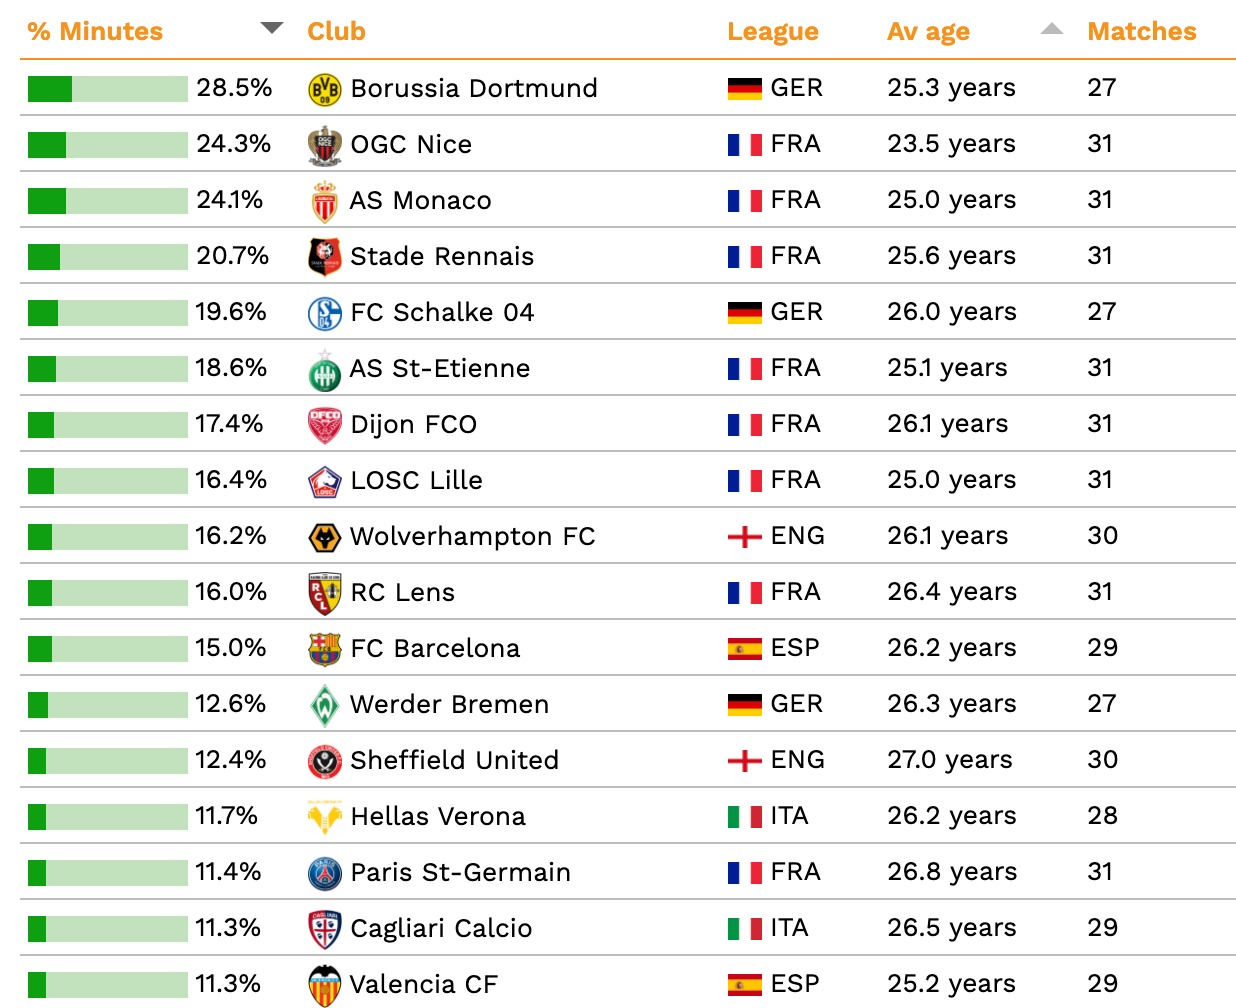The image size is (1236, 1008).
Task: Click Borussia Dortmund's 28.5% minutes bar
Action: tap(107, 89)
